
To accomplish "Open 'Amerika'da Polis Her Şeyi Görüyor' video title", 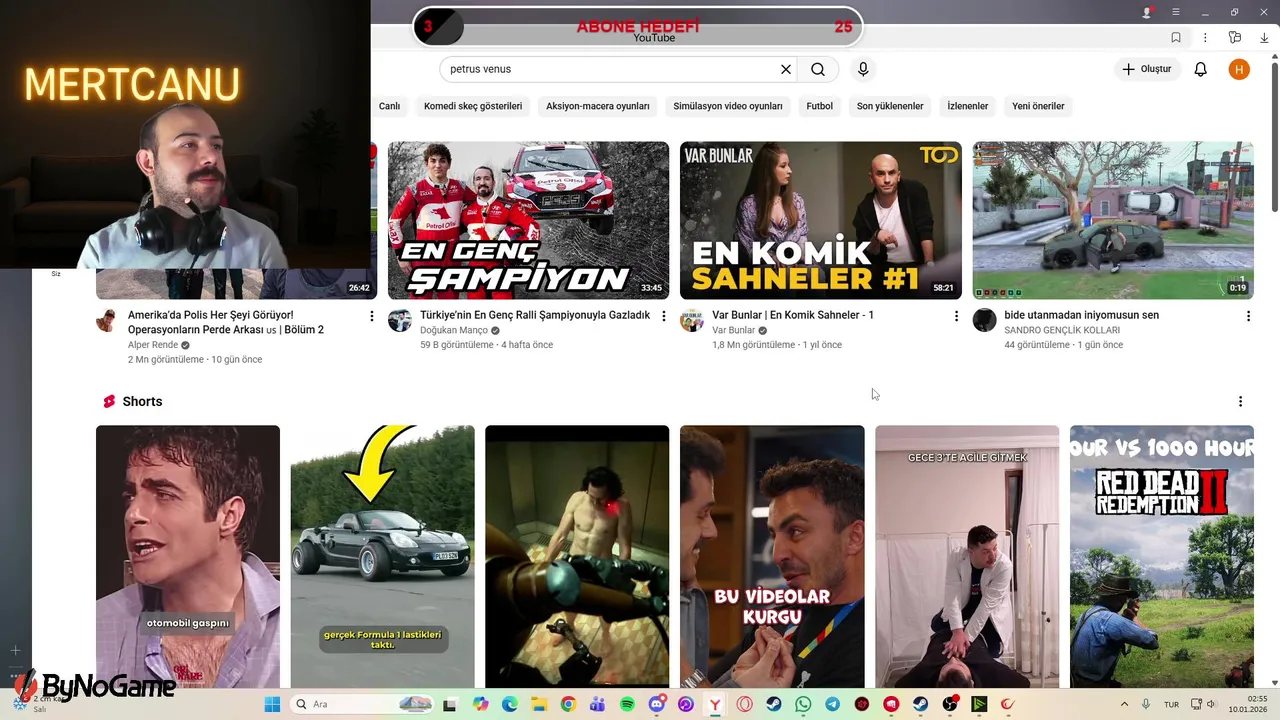I will tap(226, 322).
